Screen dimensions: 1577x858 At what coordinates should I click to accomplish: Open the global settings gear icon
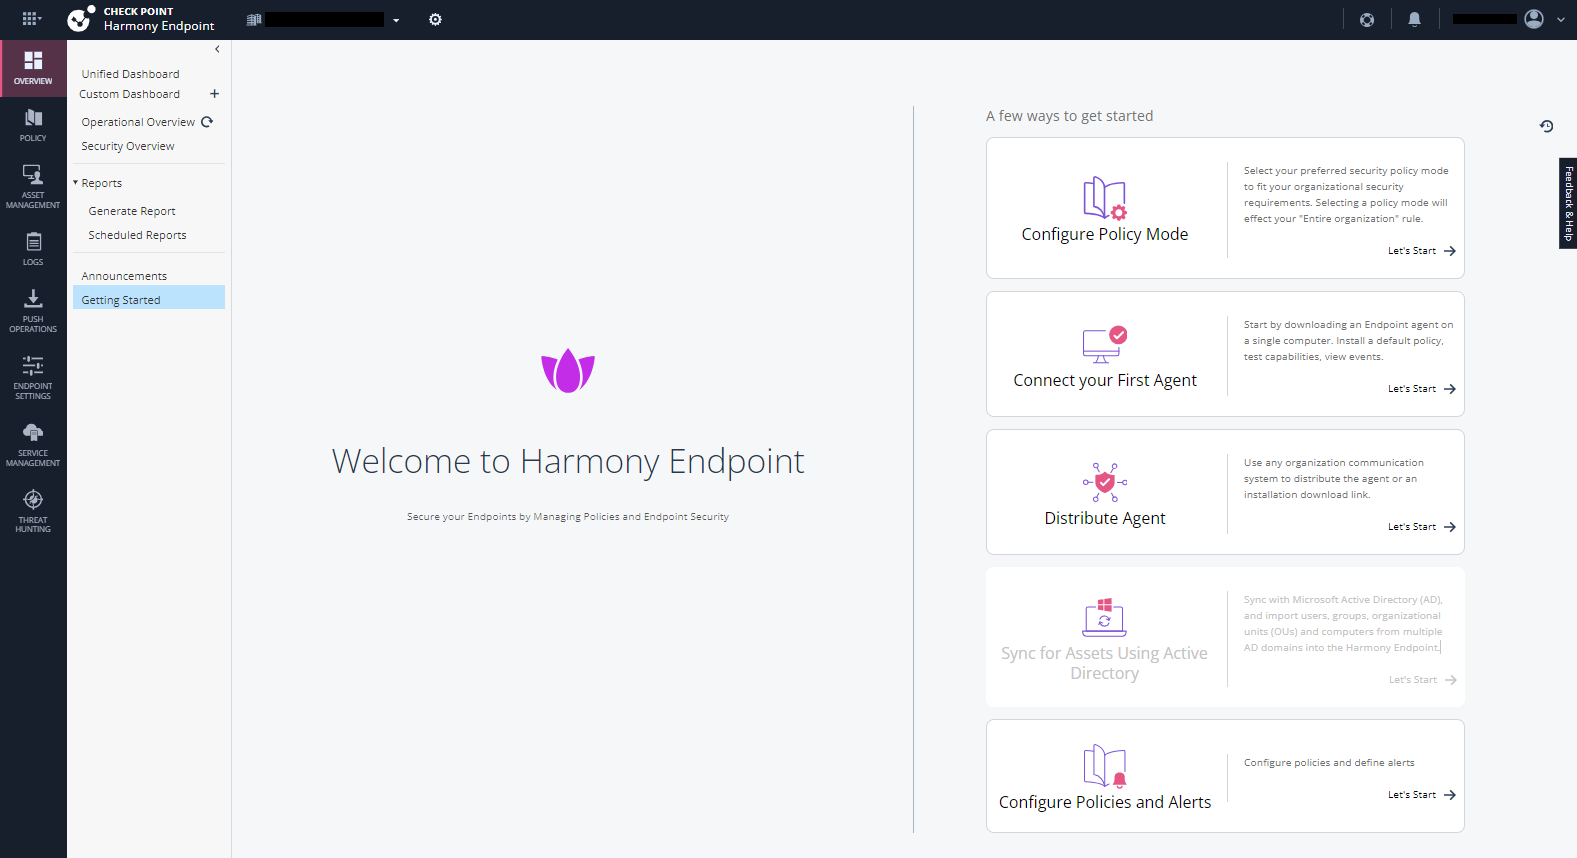click(435, 19)
